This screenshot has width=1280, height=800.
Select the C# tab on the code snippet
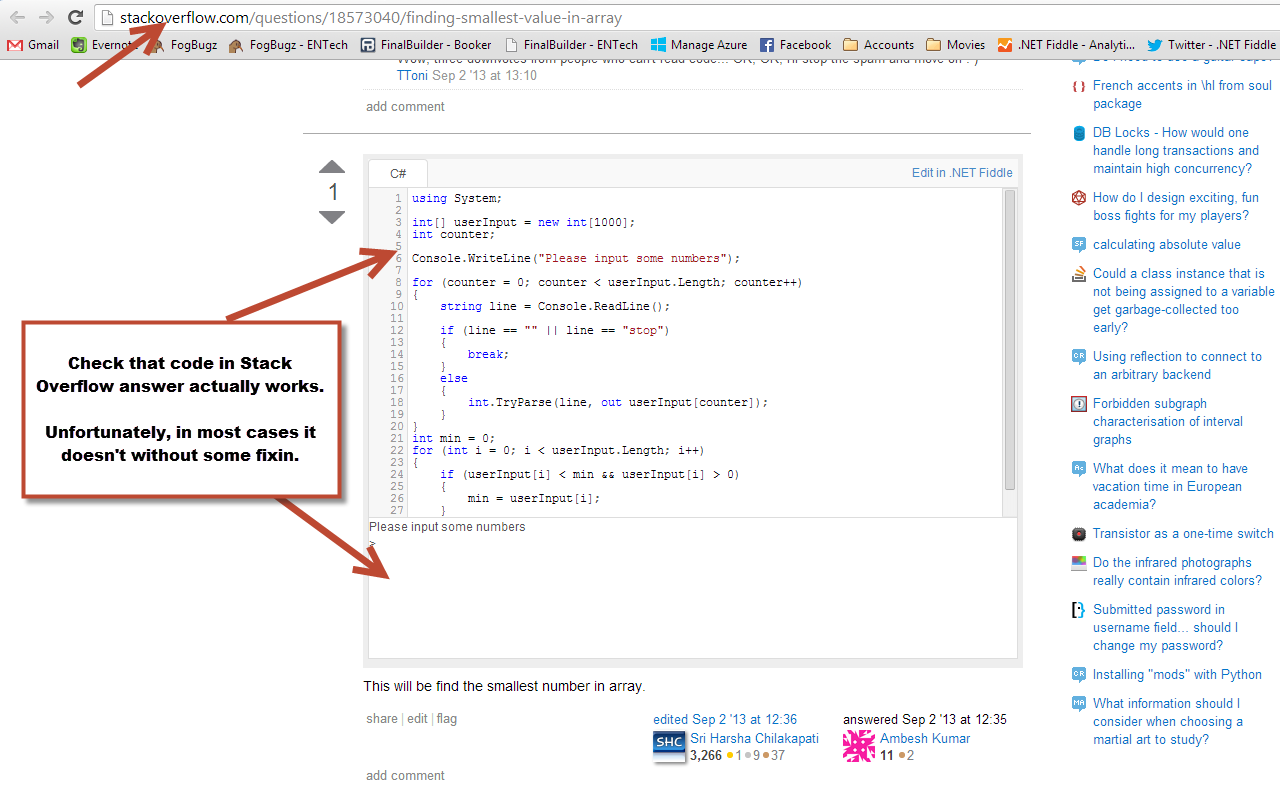(x=397, y=172)
